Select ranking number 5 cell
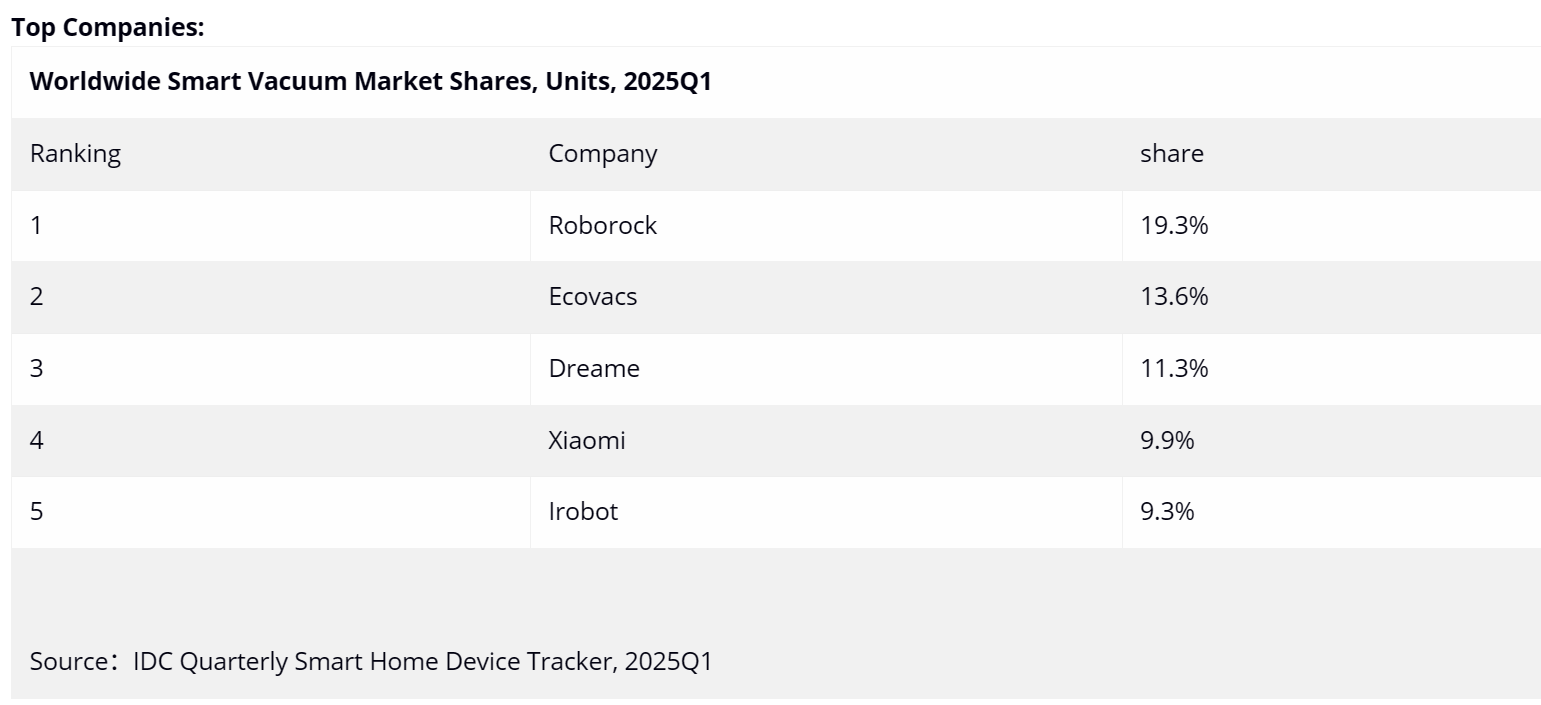The width and height of the screenshot is (1541, 705). coord(37,512)
